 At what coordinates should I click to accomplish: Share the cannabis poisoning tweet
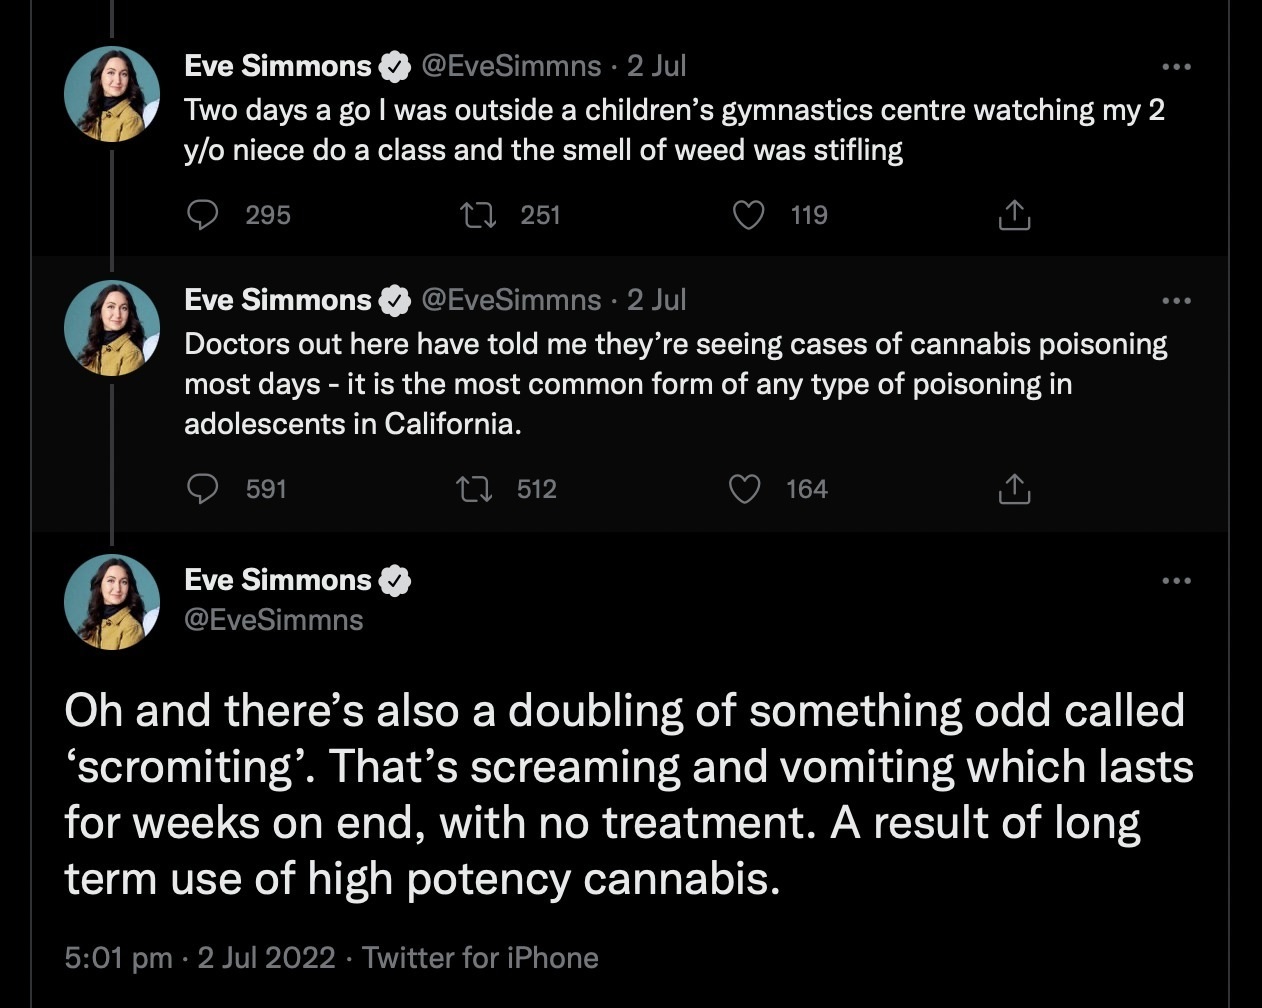[x=1014, y=489]
